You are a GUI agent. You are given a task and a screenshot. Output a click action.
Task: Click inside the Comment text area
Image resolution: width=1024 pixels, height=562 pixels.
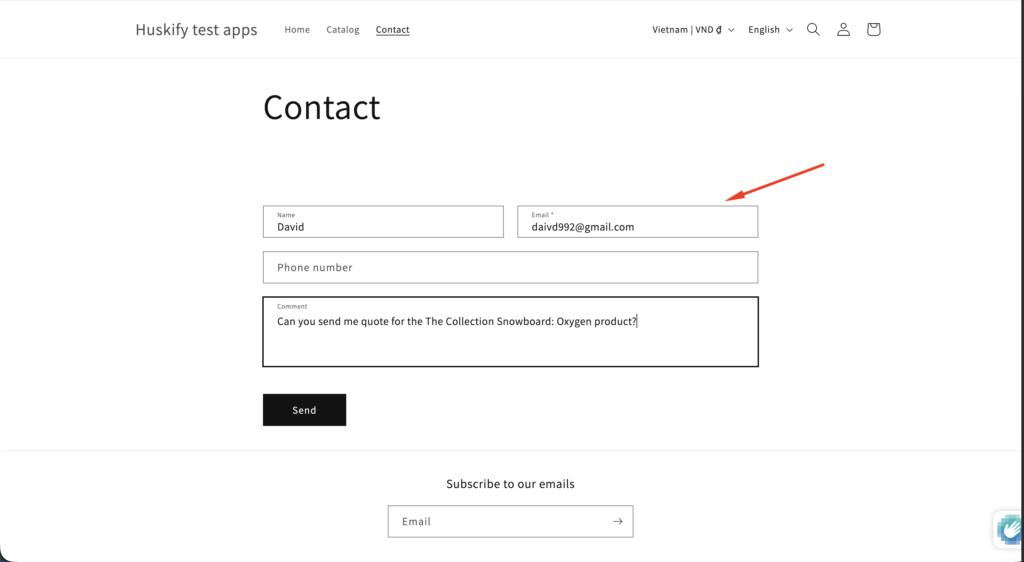pos(510,342)
